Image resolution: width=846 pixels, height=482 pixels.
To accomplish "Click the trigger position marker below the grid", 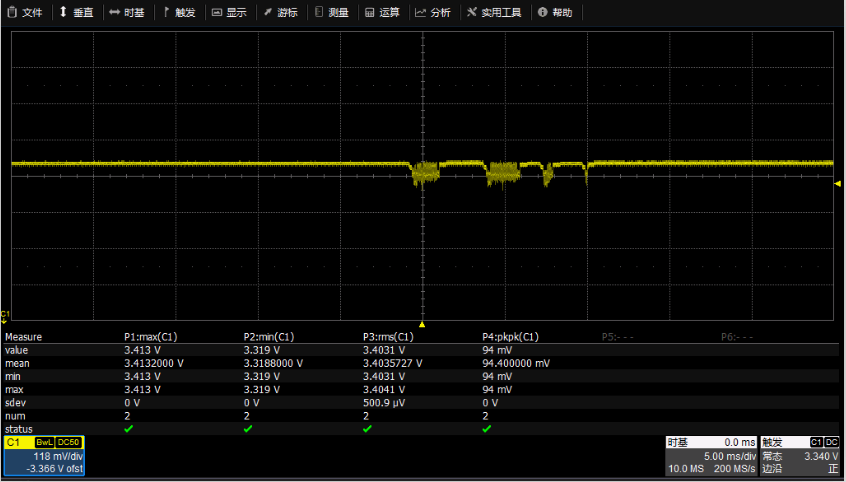I will click(422, 325).
